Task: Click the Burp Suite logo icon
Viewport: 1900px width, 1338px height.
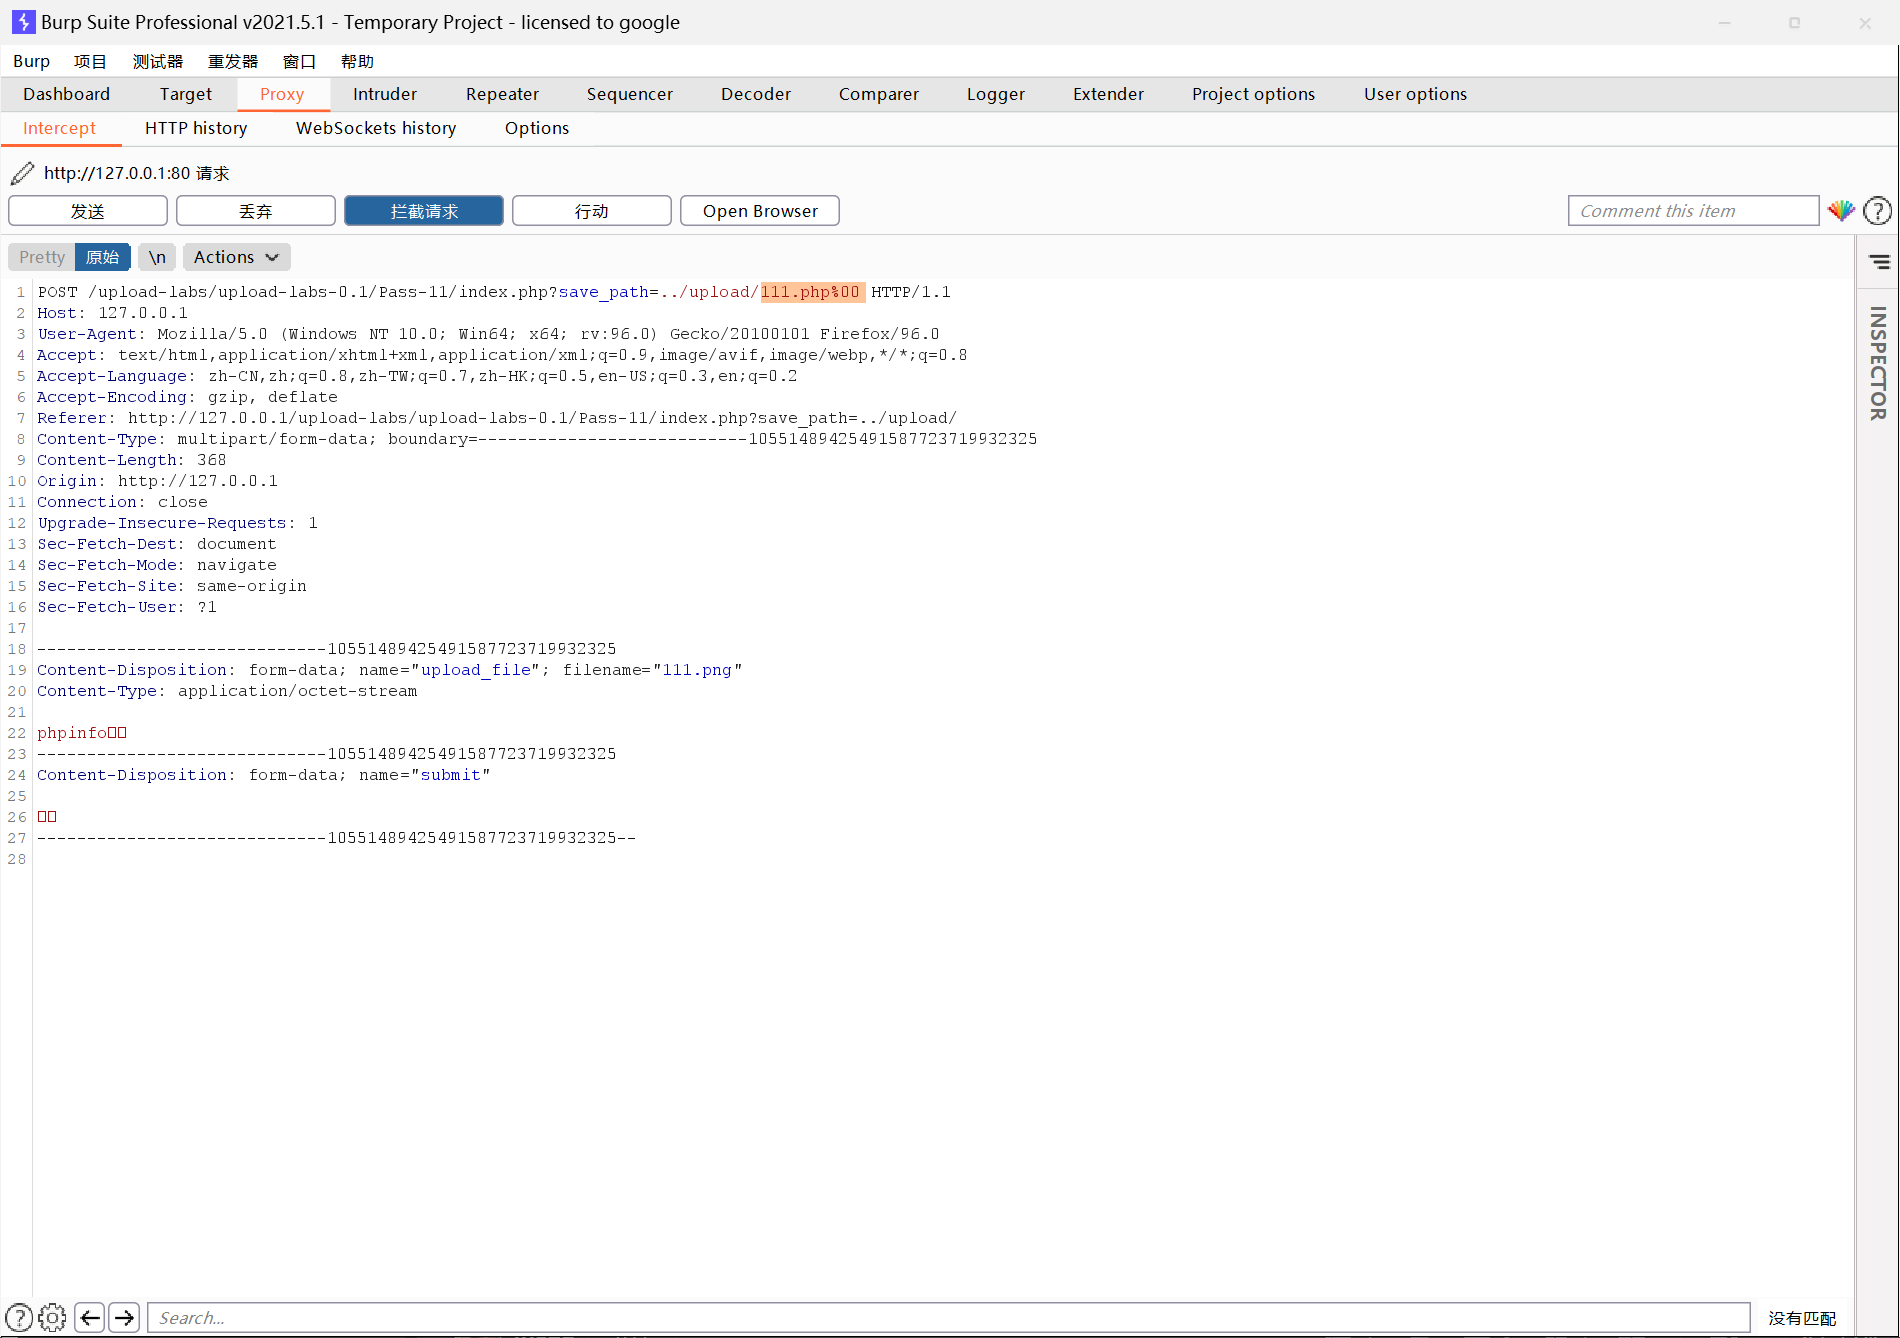Action: click(22, 22)
